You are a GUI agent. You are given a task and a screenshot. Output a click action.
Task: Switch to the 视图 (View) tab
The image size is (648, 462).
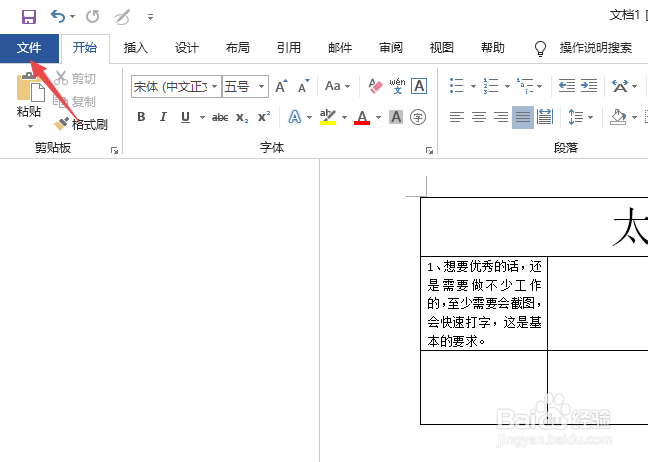coord(442,48)
